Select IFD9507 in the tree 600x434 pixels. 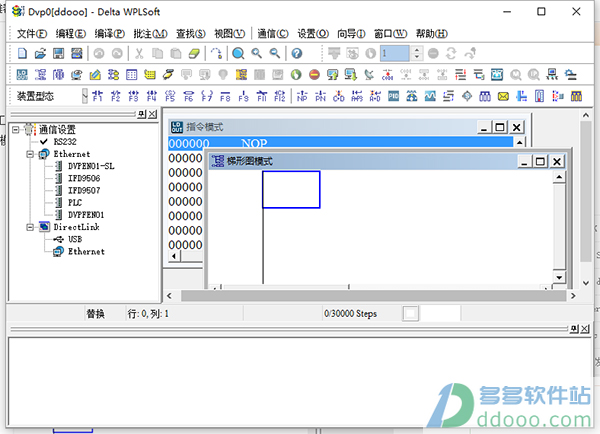click(84, 191)
